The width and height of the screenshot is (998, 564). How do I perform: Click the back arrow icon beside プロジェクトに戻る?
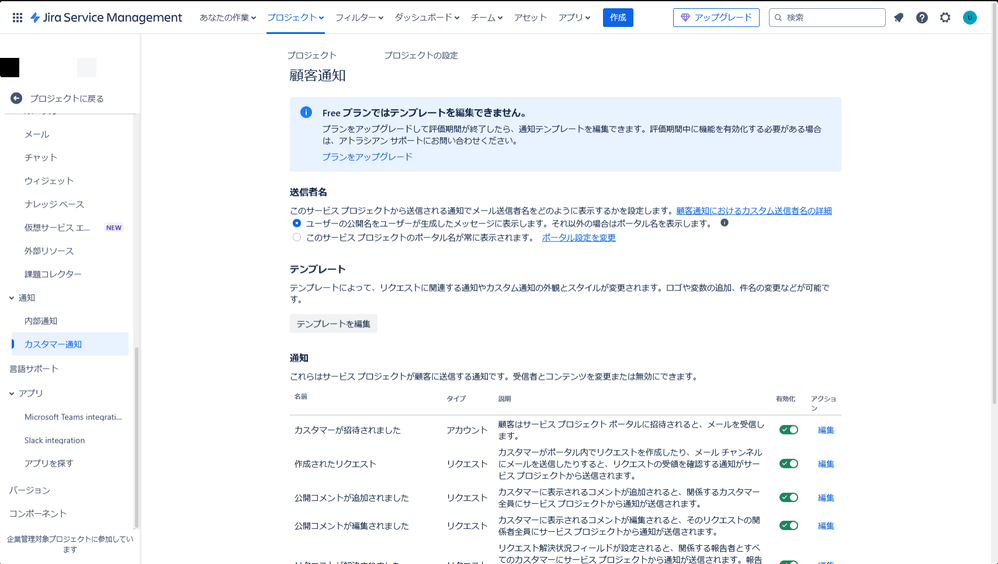point(17,98)
